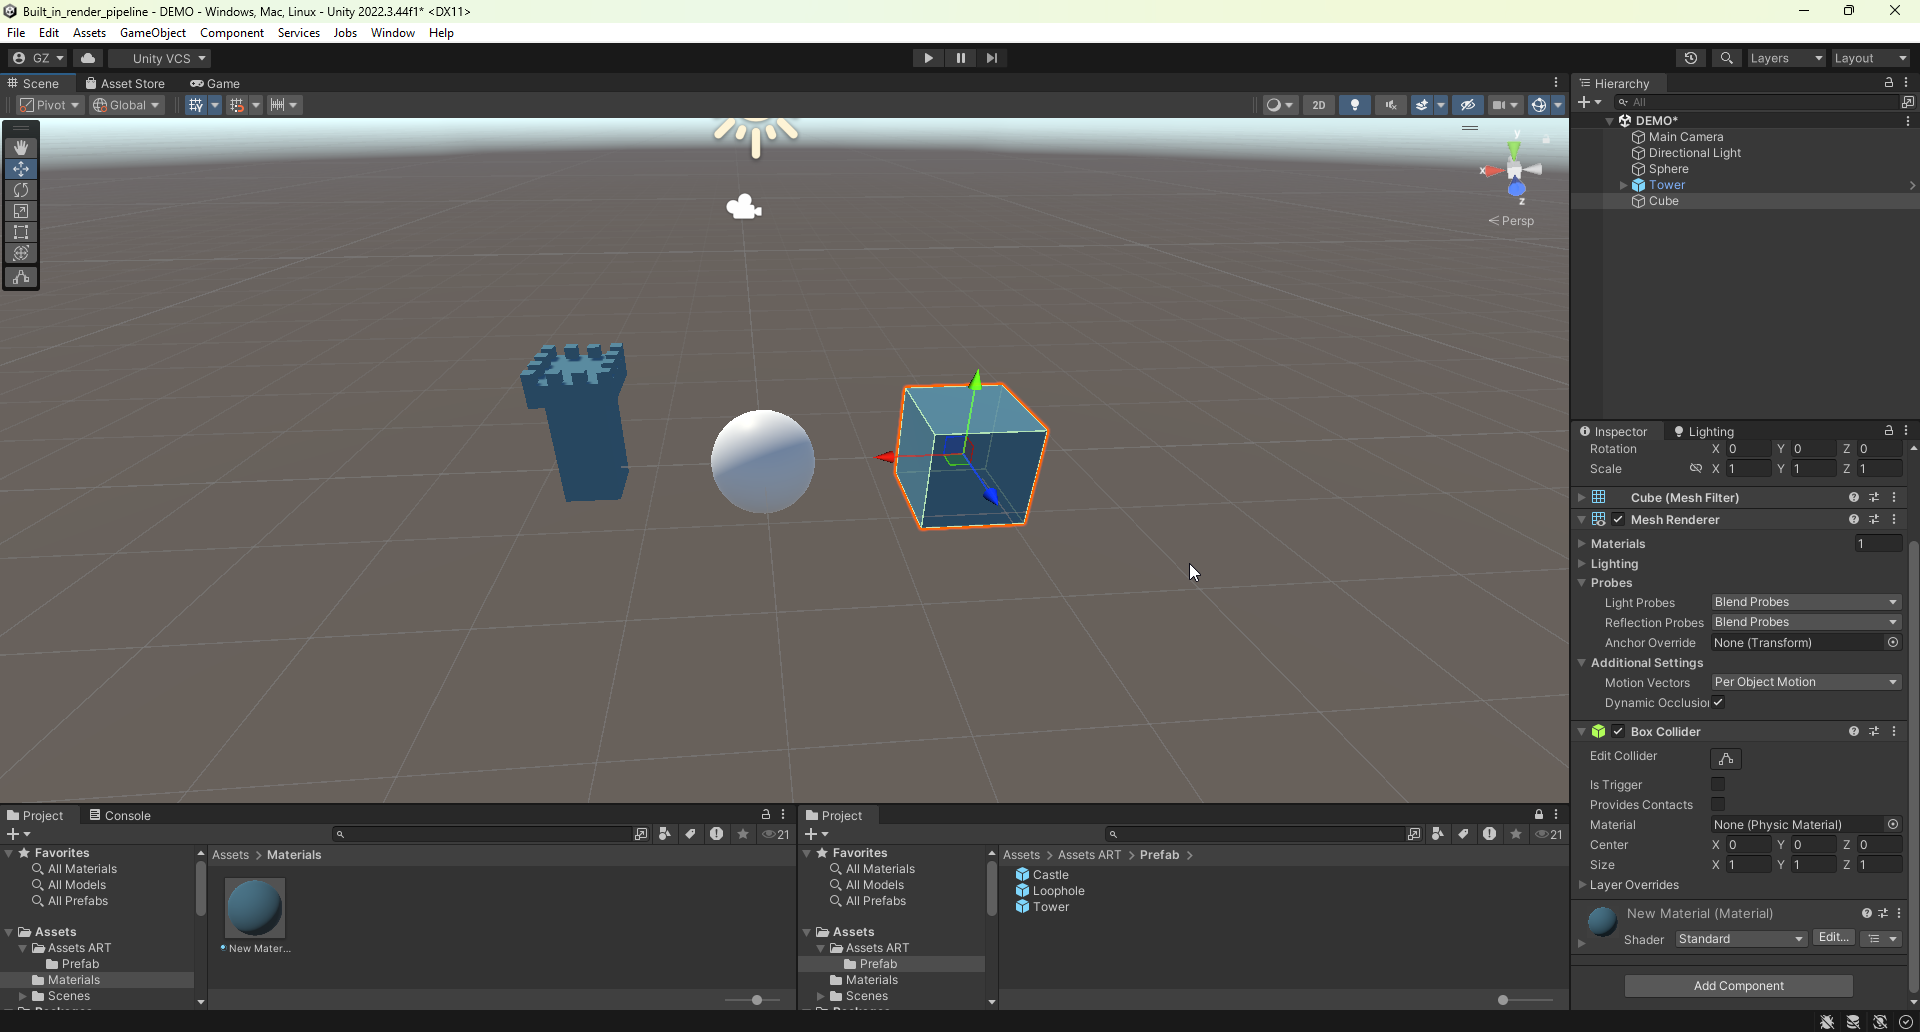1920x1032 pixels.
Task: Select the Scale tool
Action: (21, 211)
